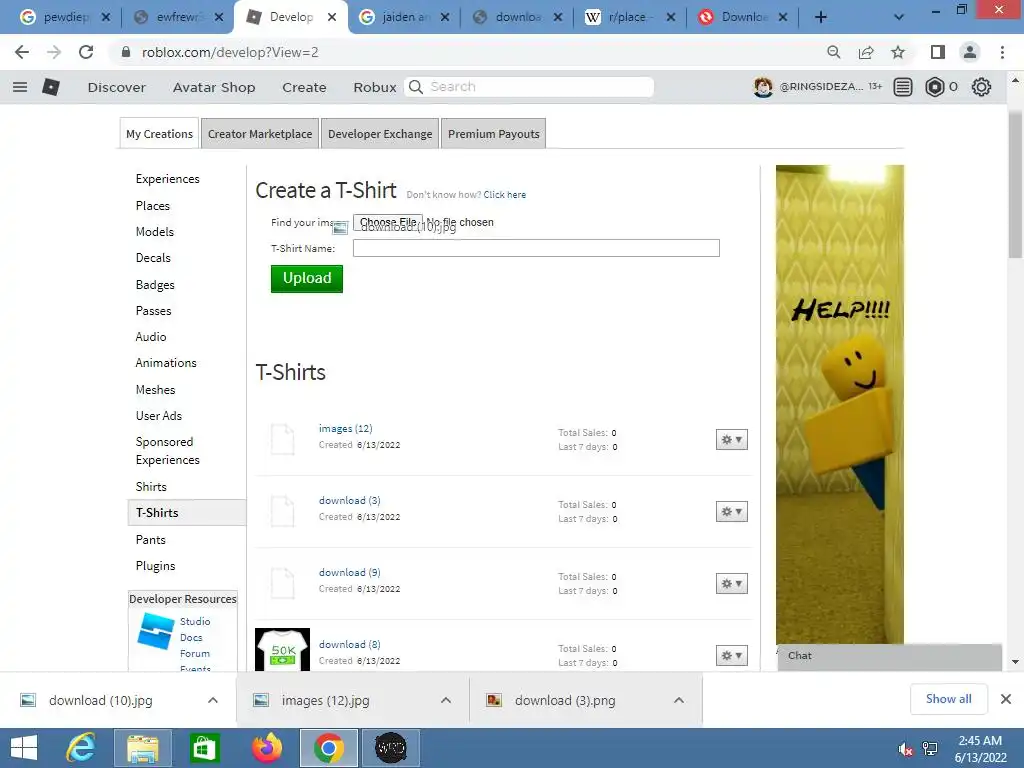Click the download (8) 50K shirt thumbnail
The height and width of the screenshot is (768, 1024).
pyautogui.click(x=282, y=650)
